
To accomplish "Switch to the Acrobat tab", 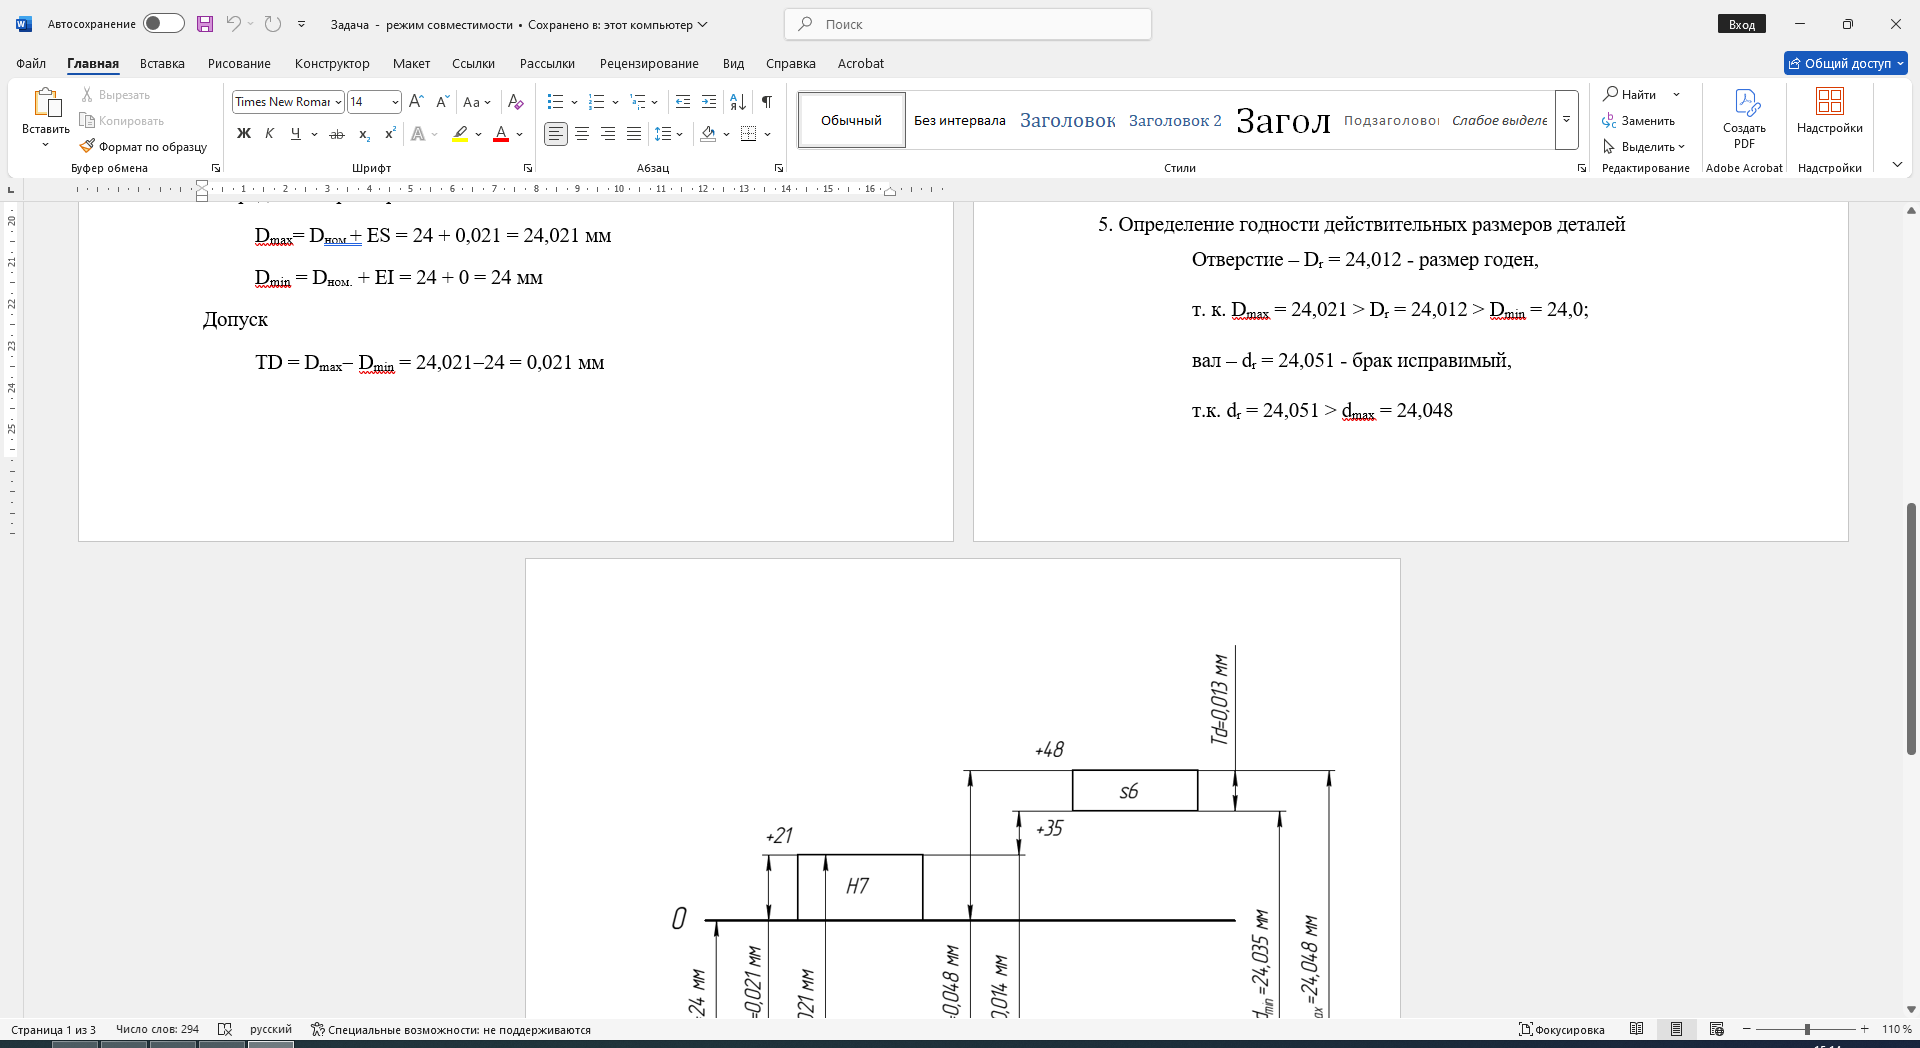I will (x=861, y=63).
